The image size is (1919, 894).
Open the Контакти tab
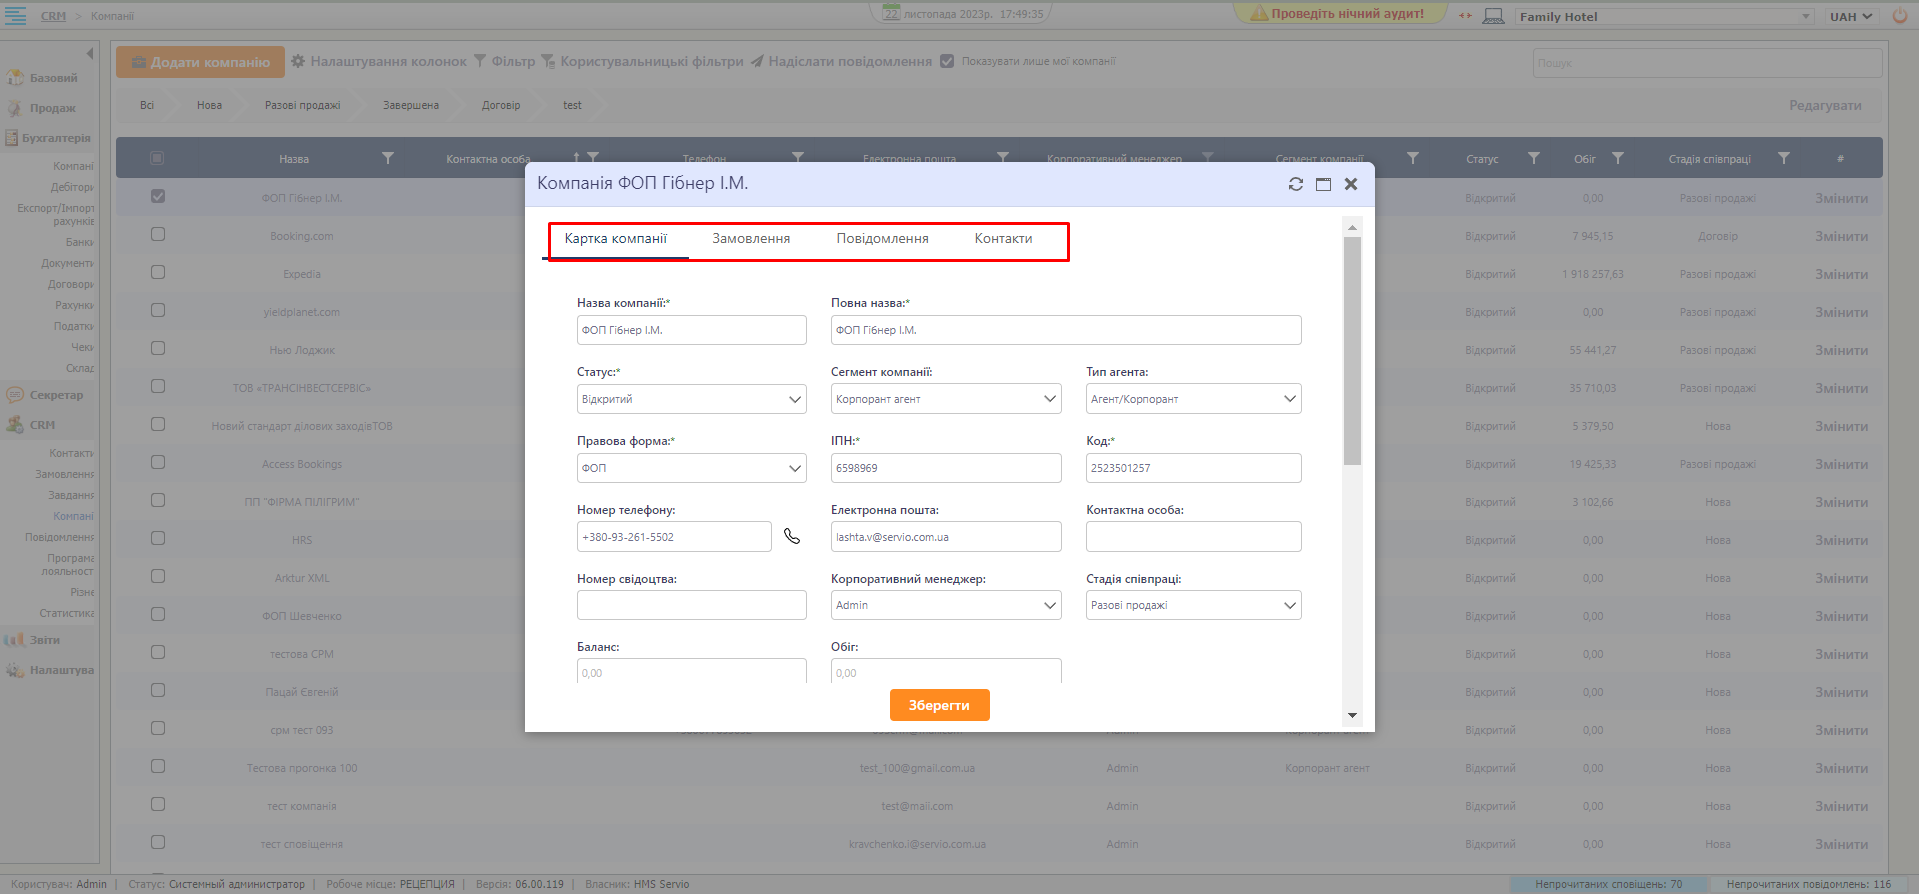(1003, 239)
